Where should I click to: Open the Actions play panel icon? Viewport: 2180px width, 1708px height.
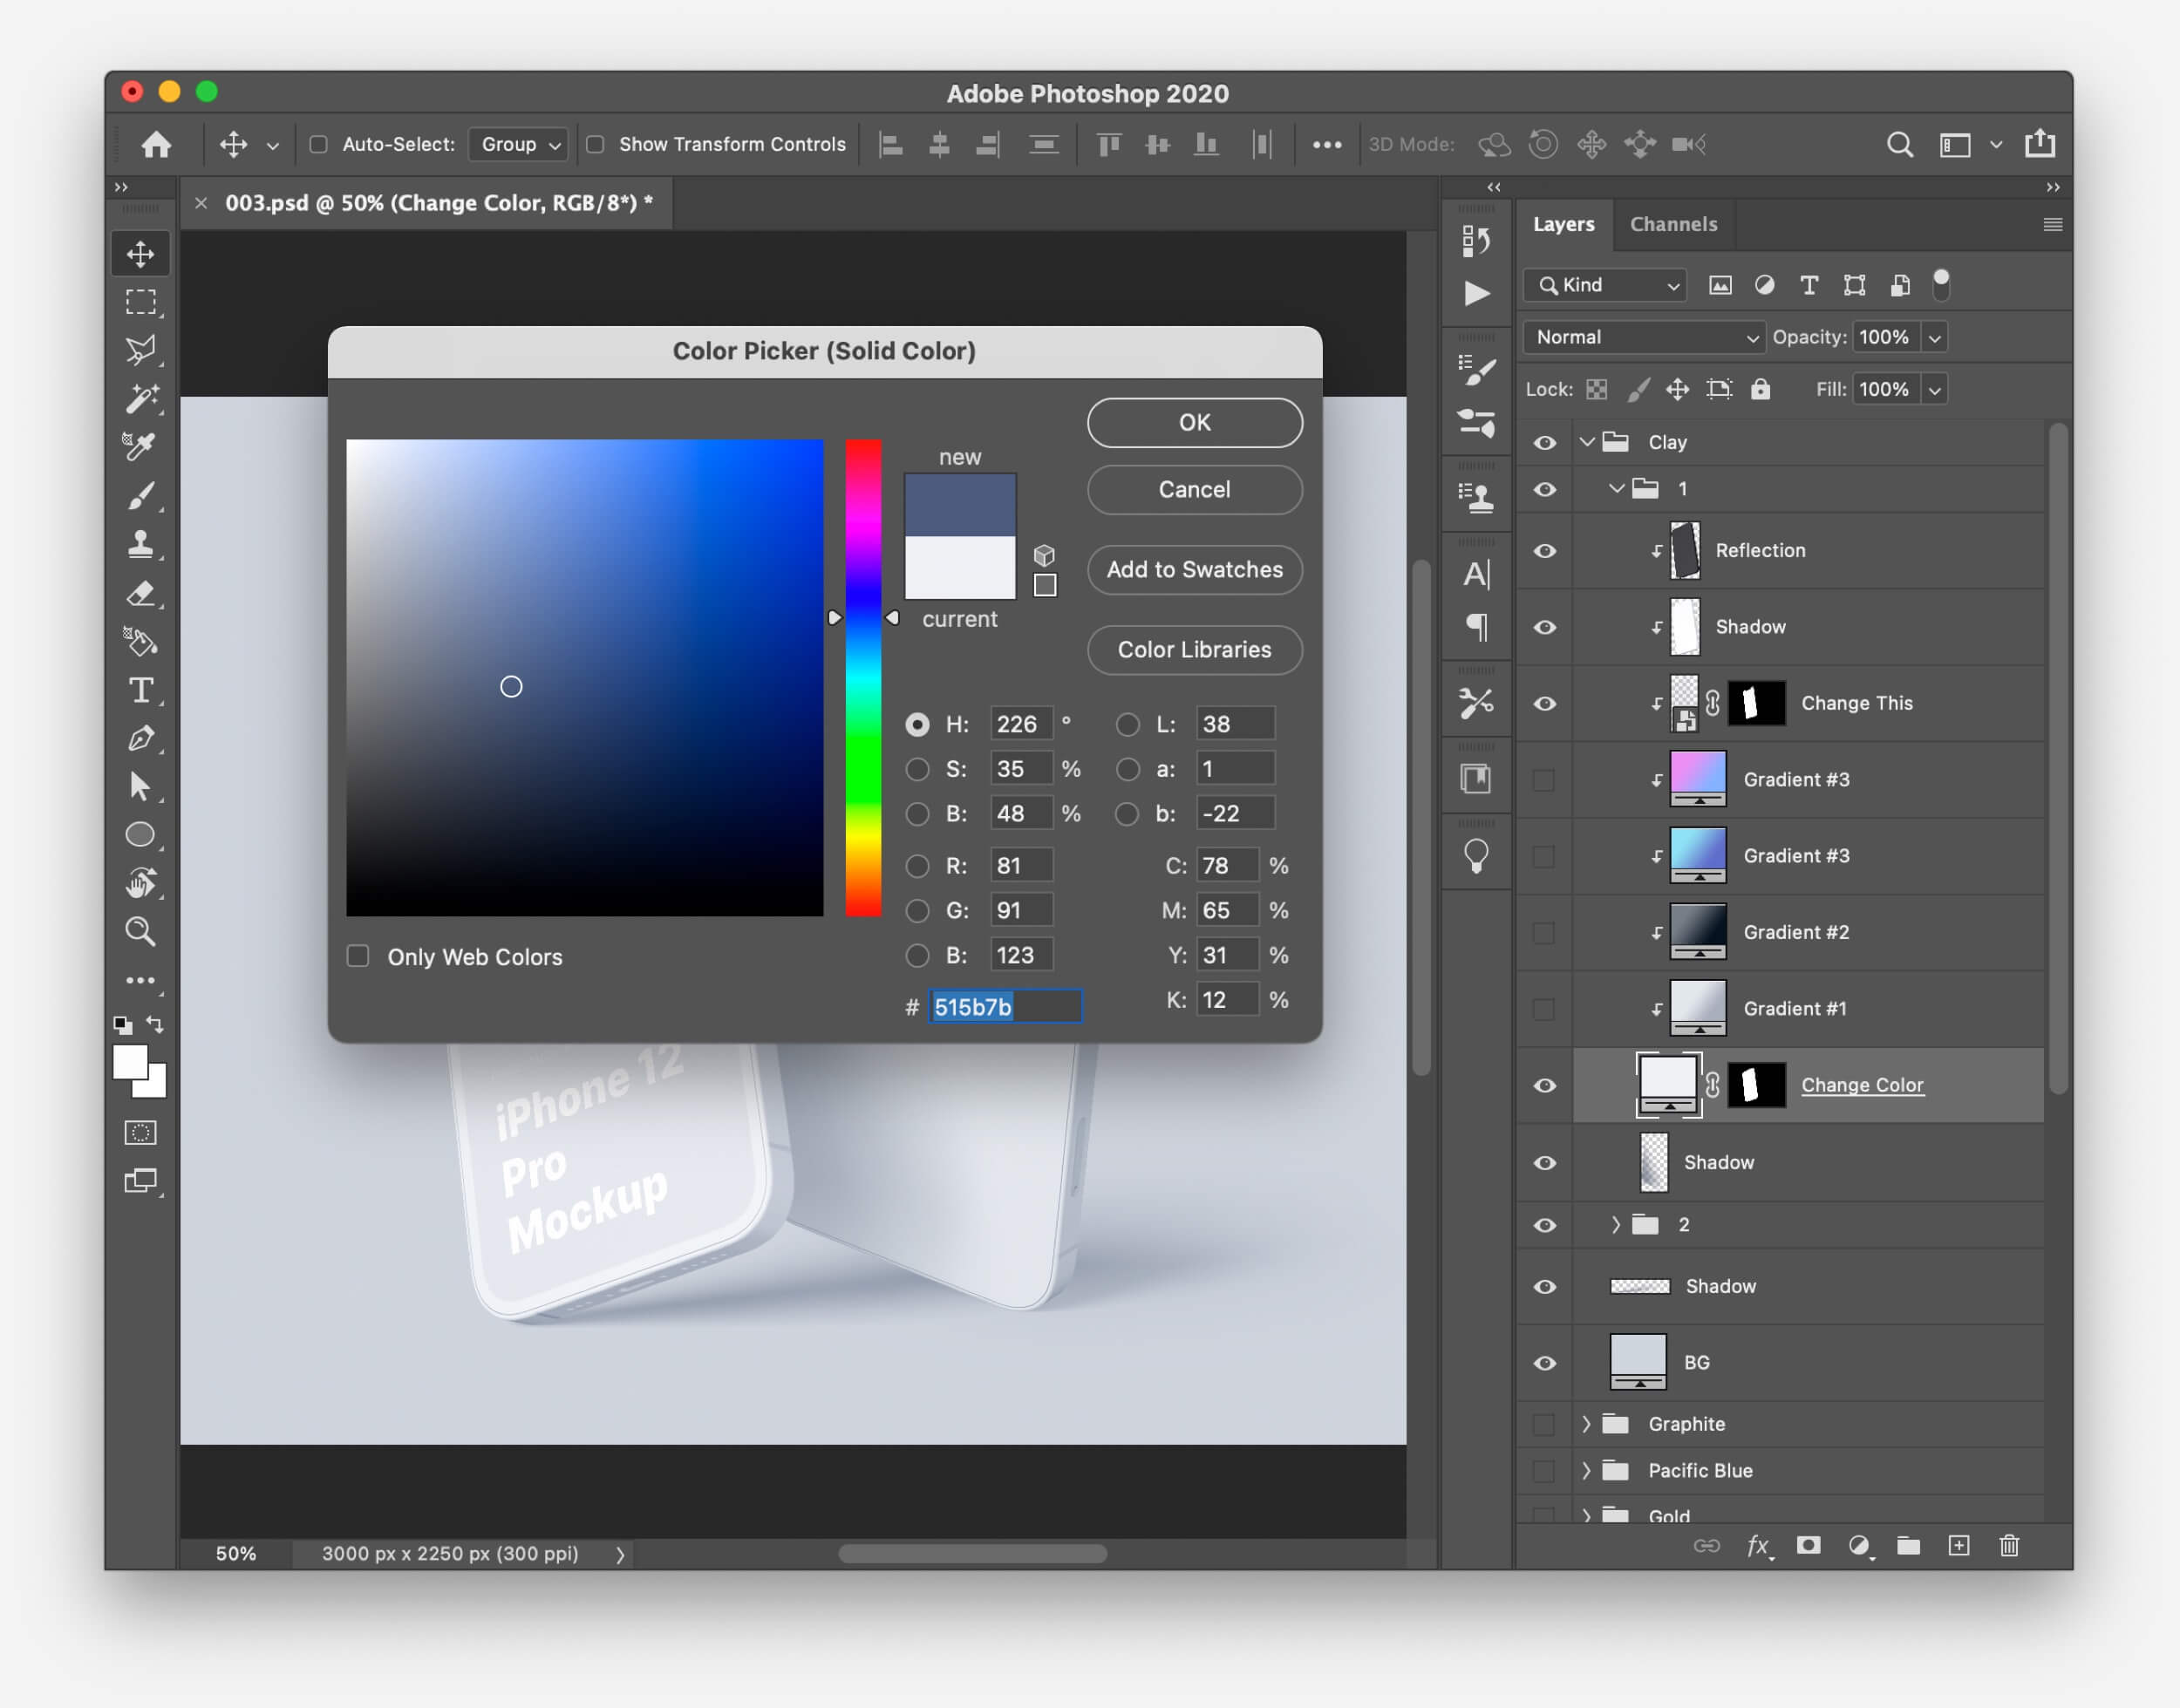coord(1476,293)
